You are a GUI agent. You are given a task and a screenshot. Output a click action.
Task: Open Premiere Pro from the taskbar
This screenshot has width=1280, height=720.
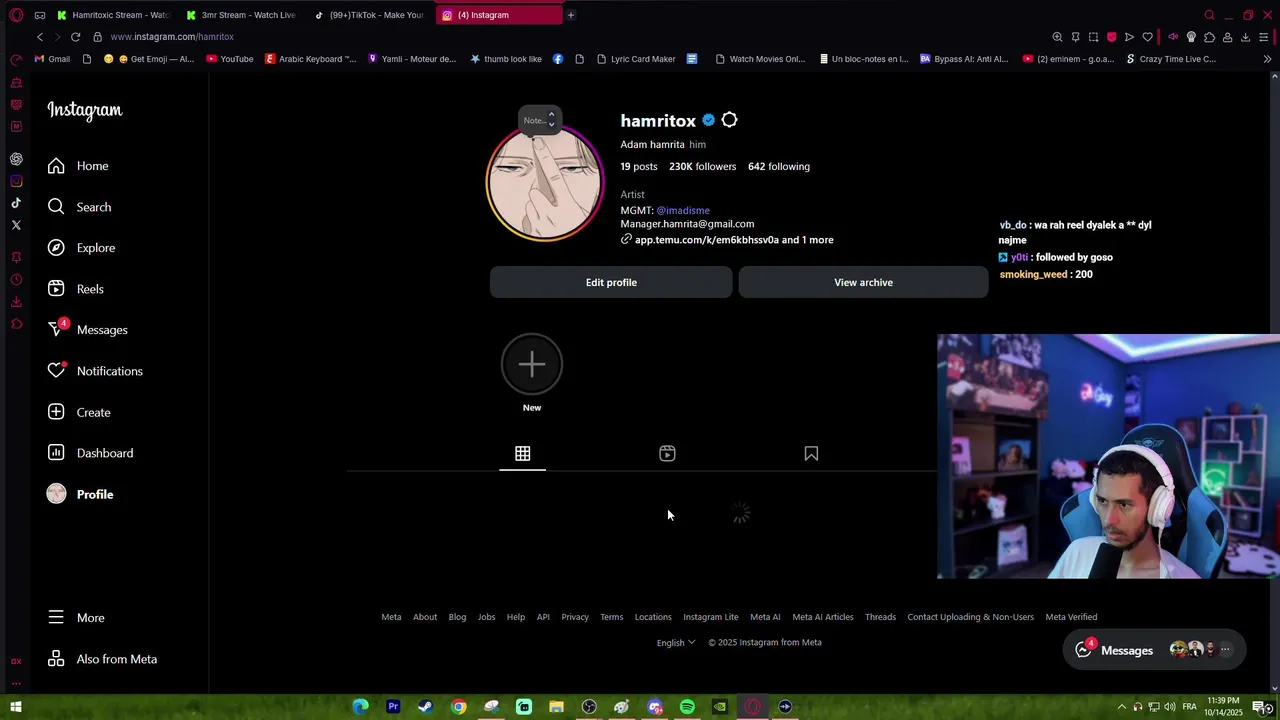click(x=393, y=707)
